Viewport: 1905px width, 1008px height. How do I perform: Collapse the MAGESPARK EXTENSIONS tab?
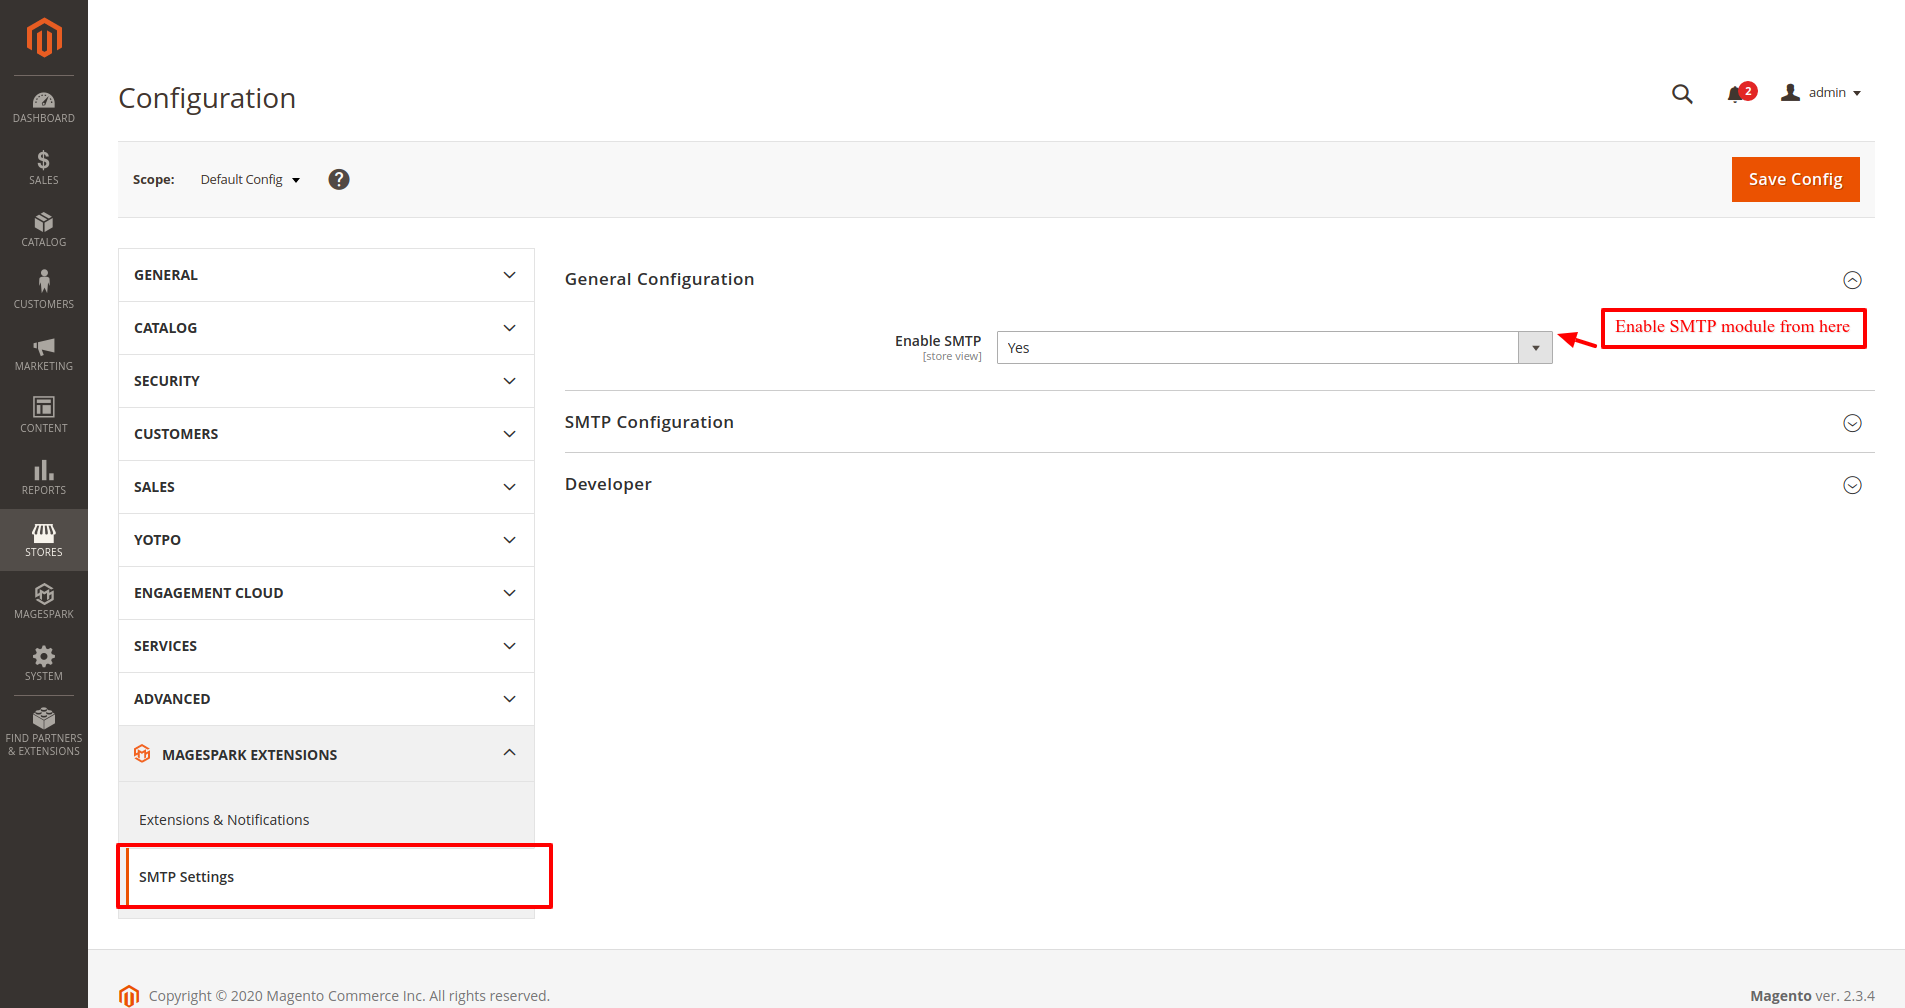326,754
